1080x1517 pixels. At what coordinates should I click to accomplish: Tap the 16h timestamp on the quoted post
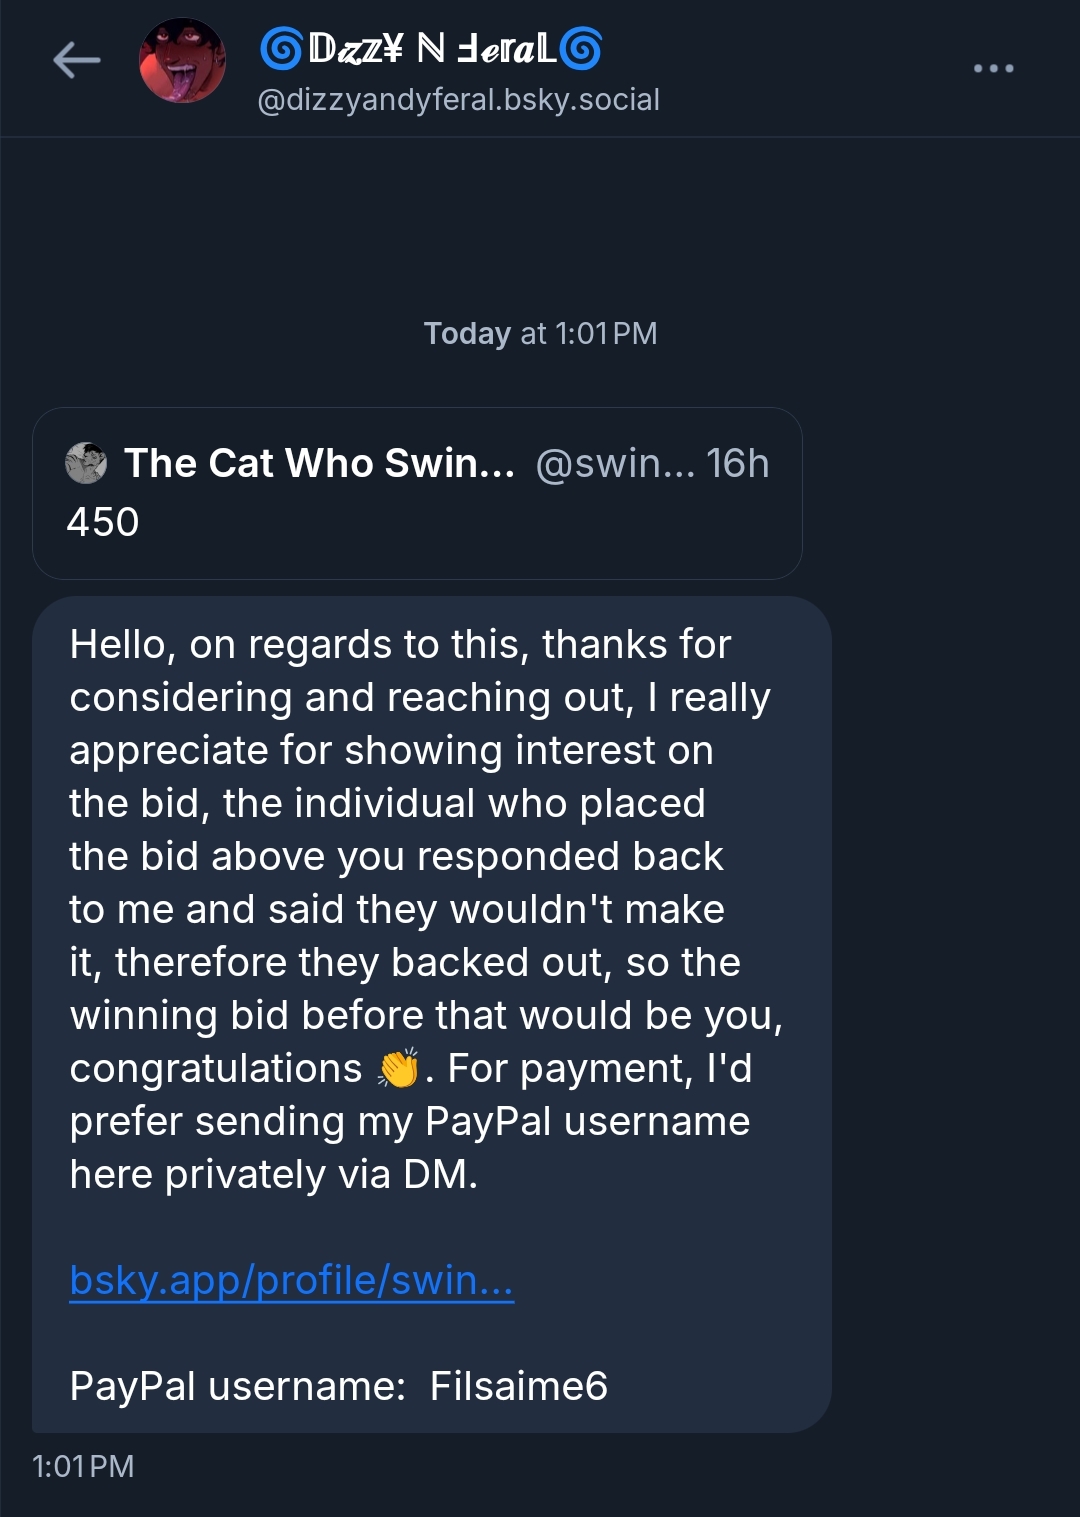(x=738, y=463)
